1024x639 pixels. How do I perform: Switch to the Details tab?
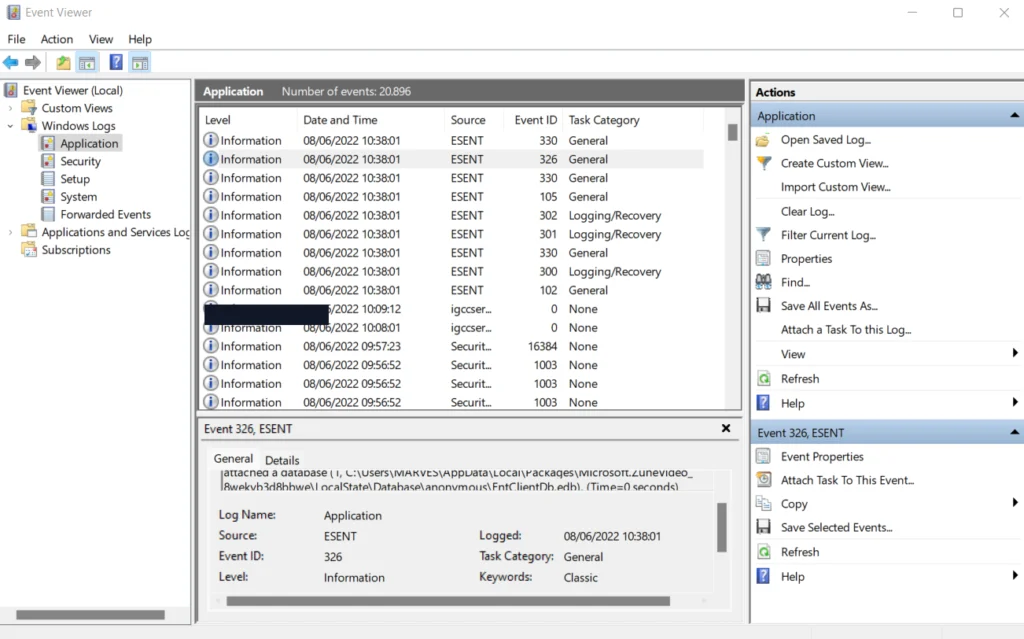282,460
